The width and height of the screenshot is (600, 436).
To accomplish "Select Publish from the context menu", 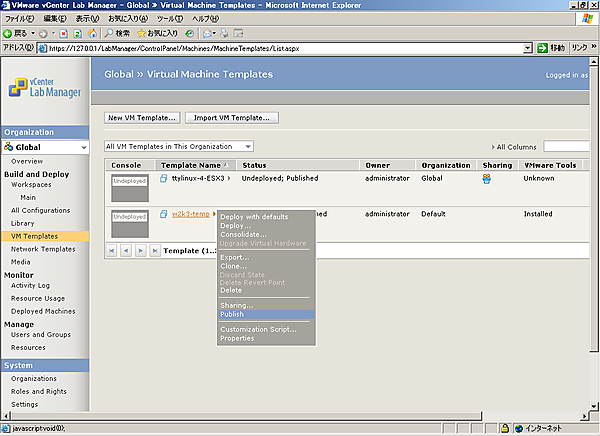I will pos(231,314).
